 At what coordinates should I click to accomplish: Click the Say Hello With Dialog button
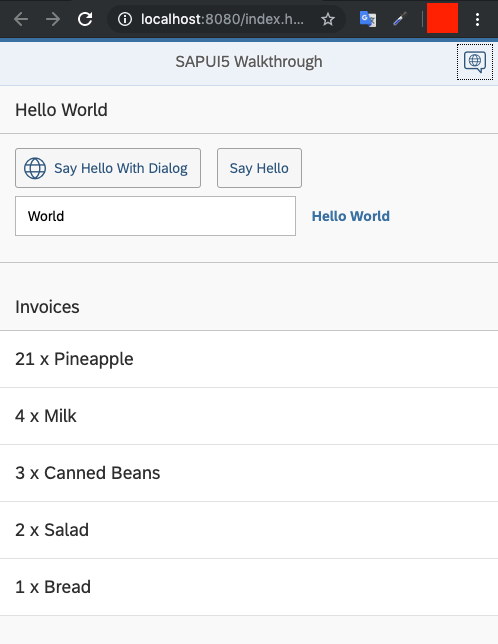[108, 168]
